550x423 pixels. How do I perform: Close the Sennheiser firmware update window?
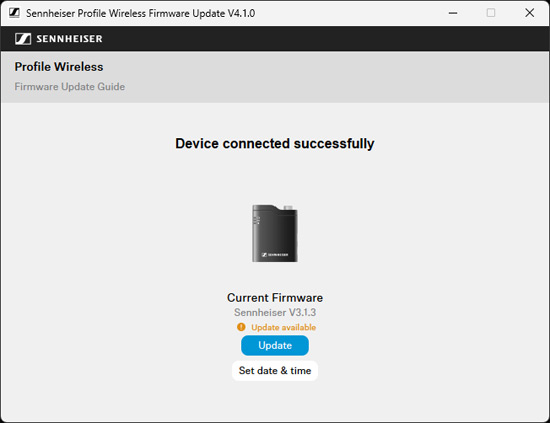coord(529,13)
